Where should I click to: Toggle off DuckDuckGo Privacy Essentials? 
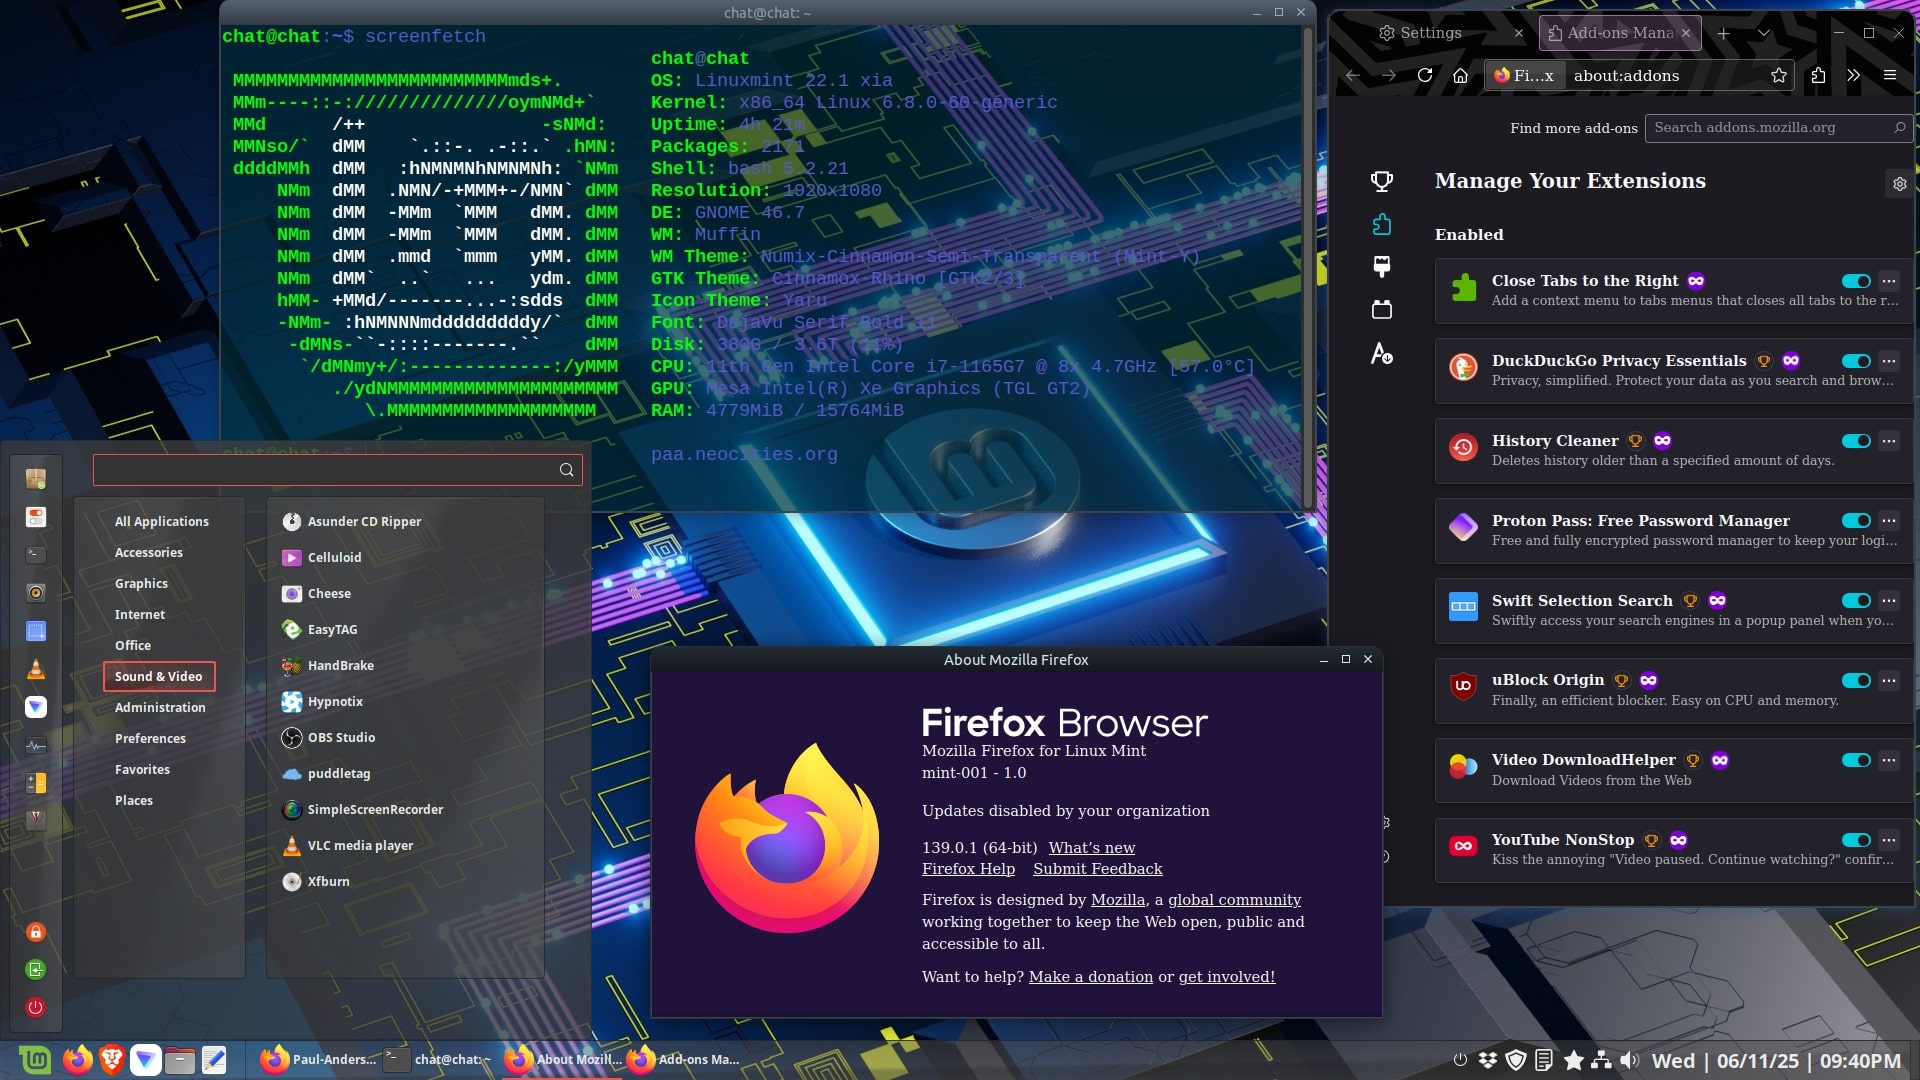1856,361
